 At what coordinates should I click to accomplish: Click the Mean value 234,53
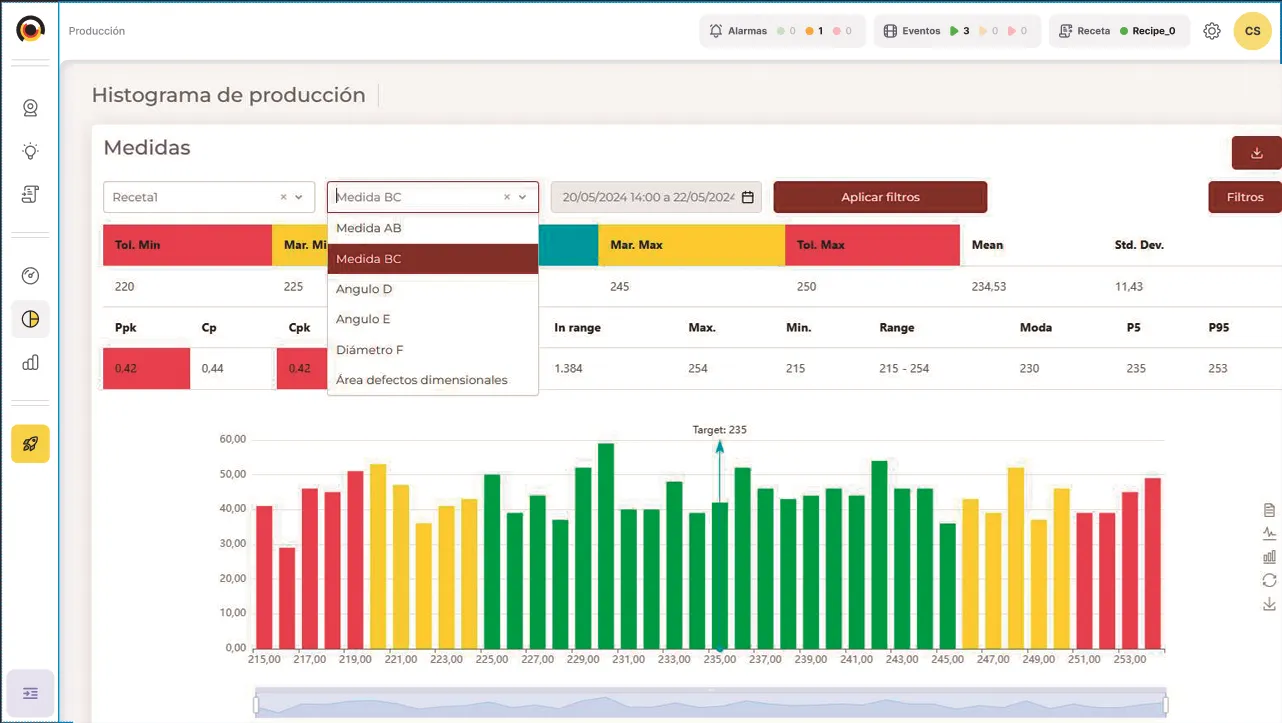click(x=989, y=287)
